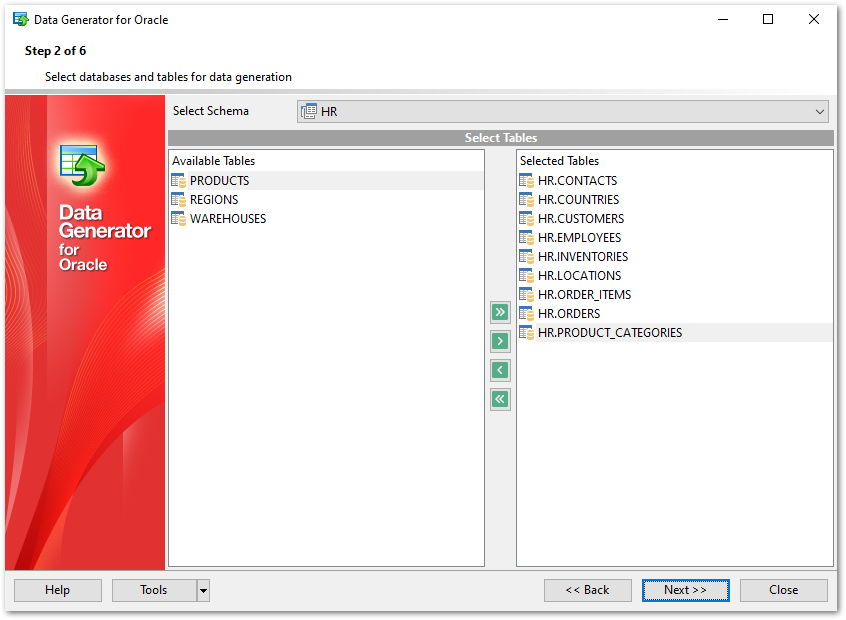This screenshot has height=620, width=846.
Task: Select REGIONS in Available Tables
Action: pyautogui.click(x=326, y=200)
